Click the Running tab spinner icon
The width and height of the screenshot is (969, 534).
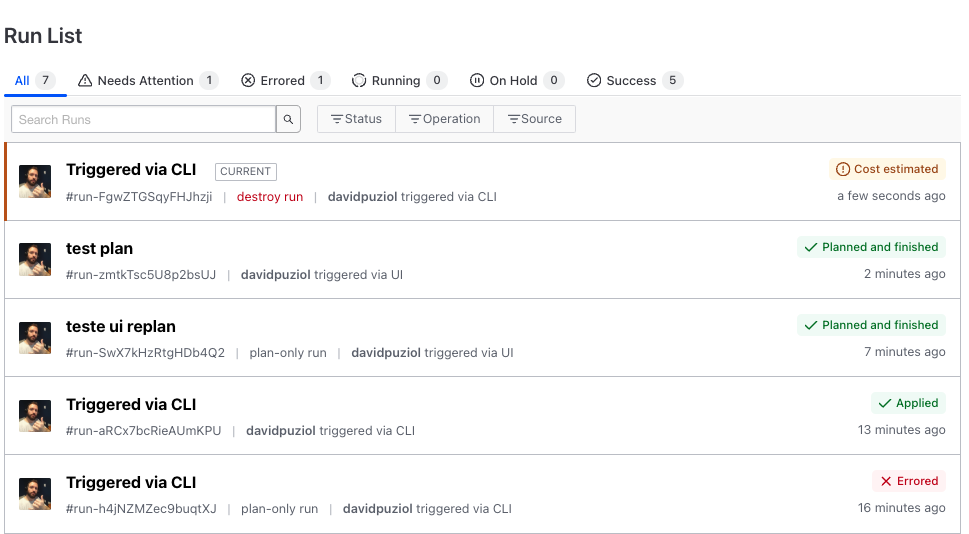(x=359, y=81)
